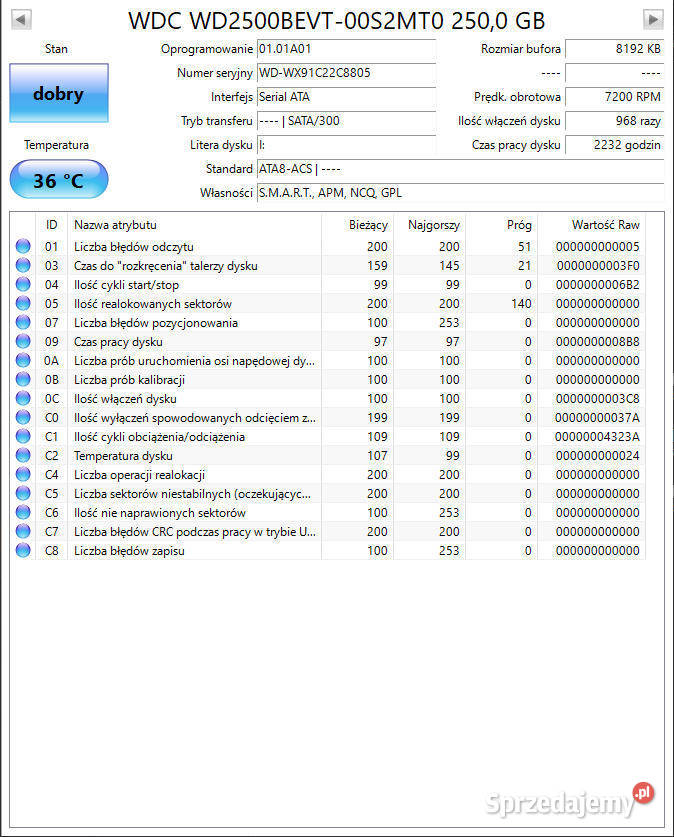Click the Najgorszy column header

coord(429,225)
